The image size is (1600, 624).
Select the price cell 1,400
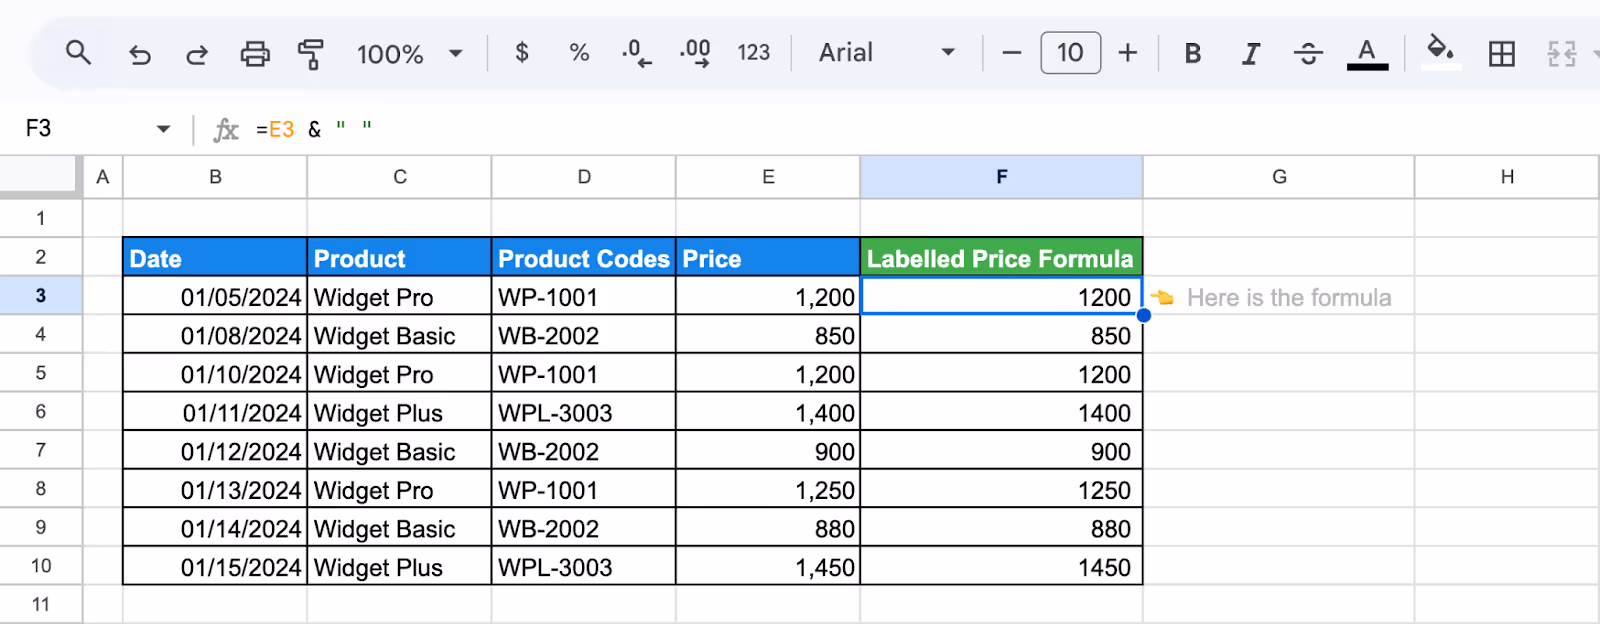768,413
